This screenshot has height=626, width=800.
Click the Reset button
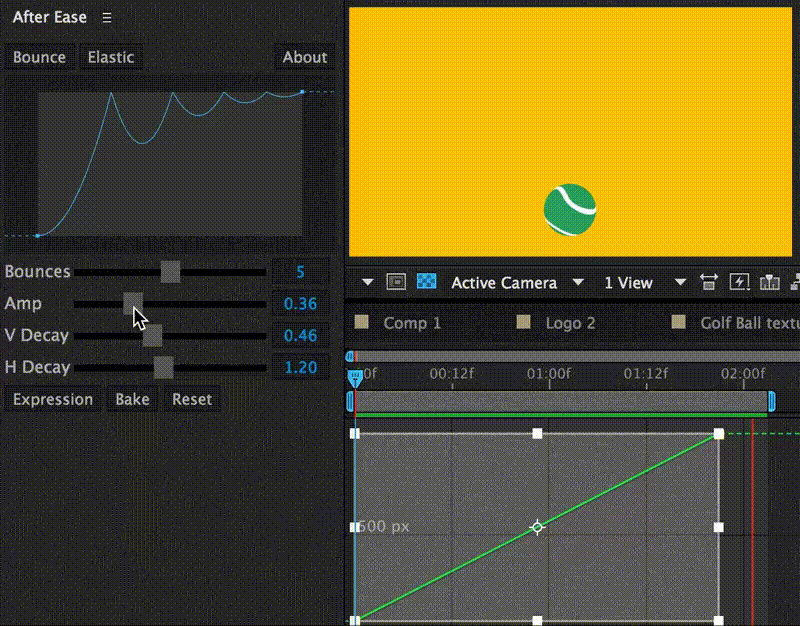(192, 399)
